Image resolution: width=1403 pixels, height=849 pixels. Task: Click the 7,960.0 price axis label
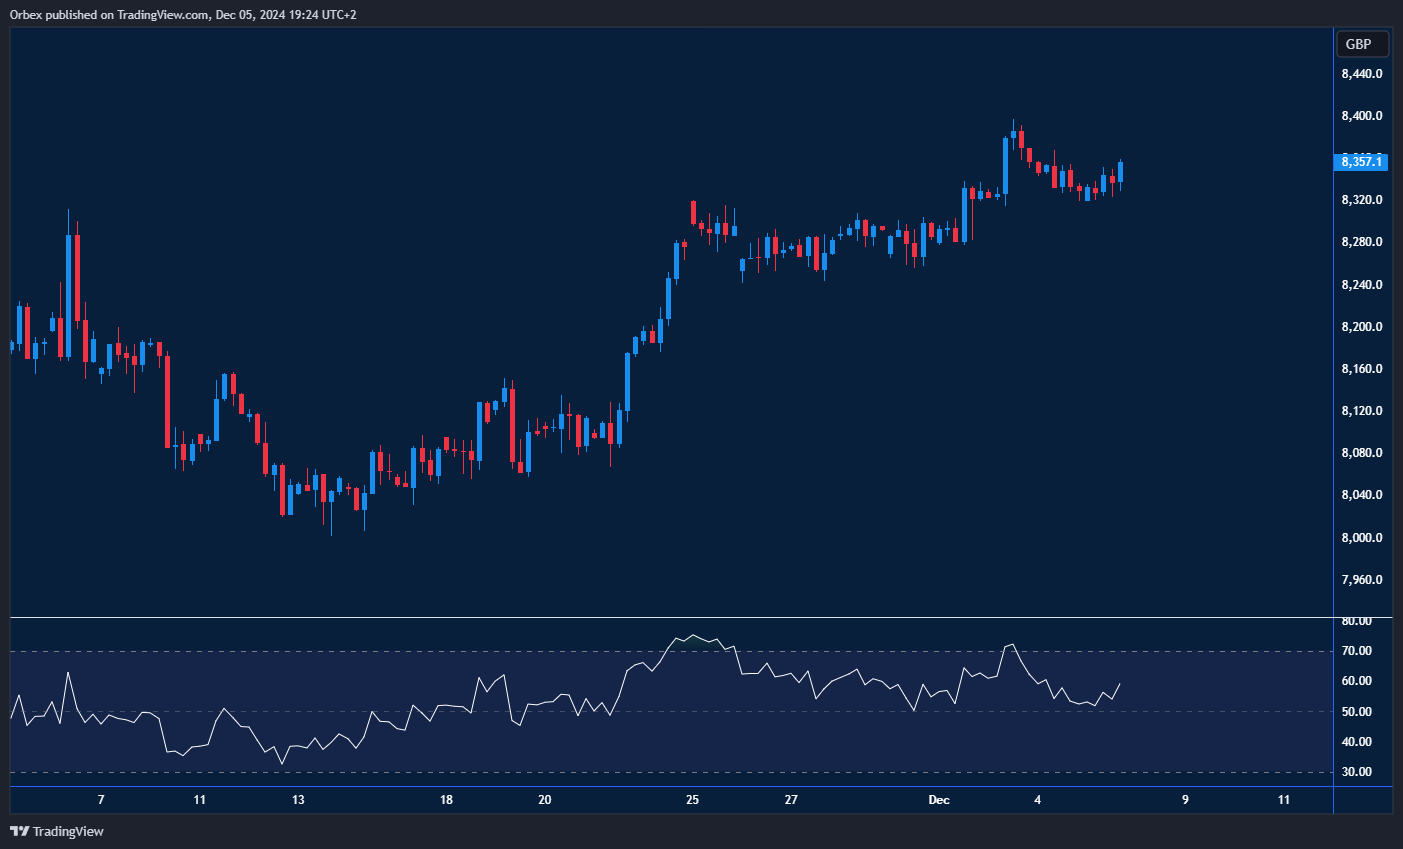pos(1362,580)
